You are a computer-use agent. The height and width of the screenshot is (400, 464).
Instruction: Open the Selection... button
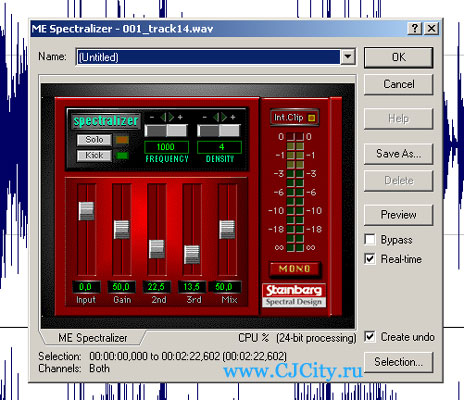[x=399, y=362]
